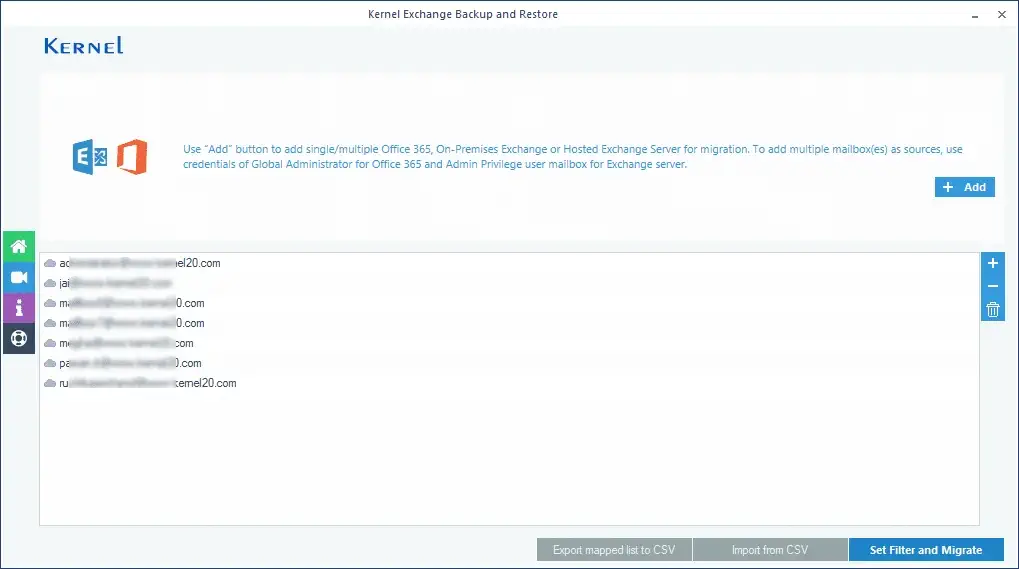1019x569 pixels.
Task: Open the support lifebuoy icon
Action: 19,338
